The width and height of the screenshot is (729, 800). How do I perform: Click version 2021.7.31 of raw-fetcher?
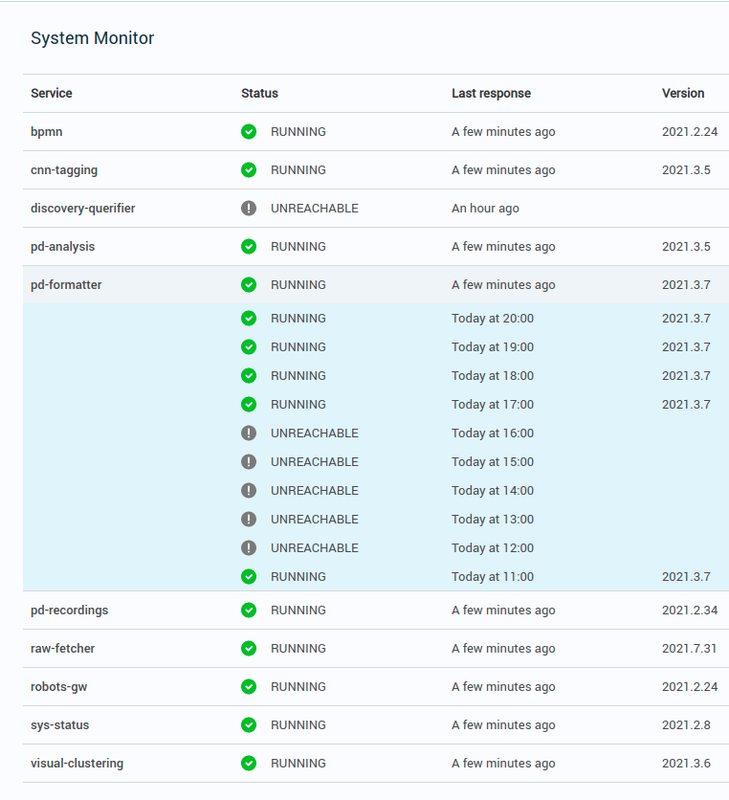click(x=689, y=648)
